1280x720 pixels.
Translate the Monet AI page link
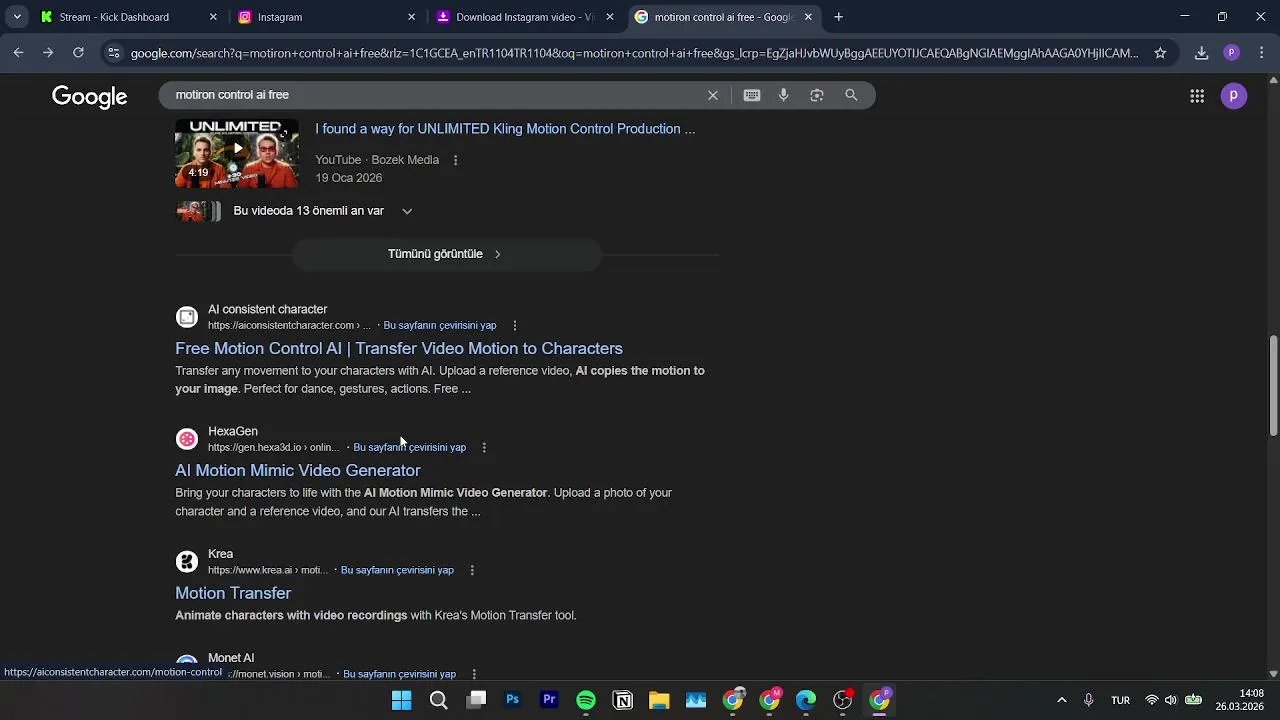[399, 674]
